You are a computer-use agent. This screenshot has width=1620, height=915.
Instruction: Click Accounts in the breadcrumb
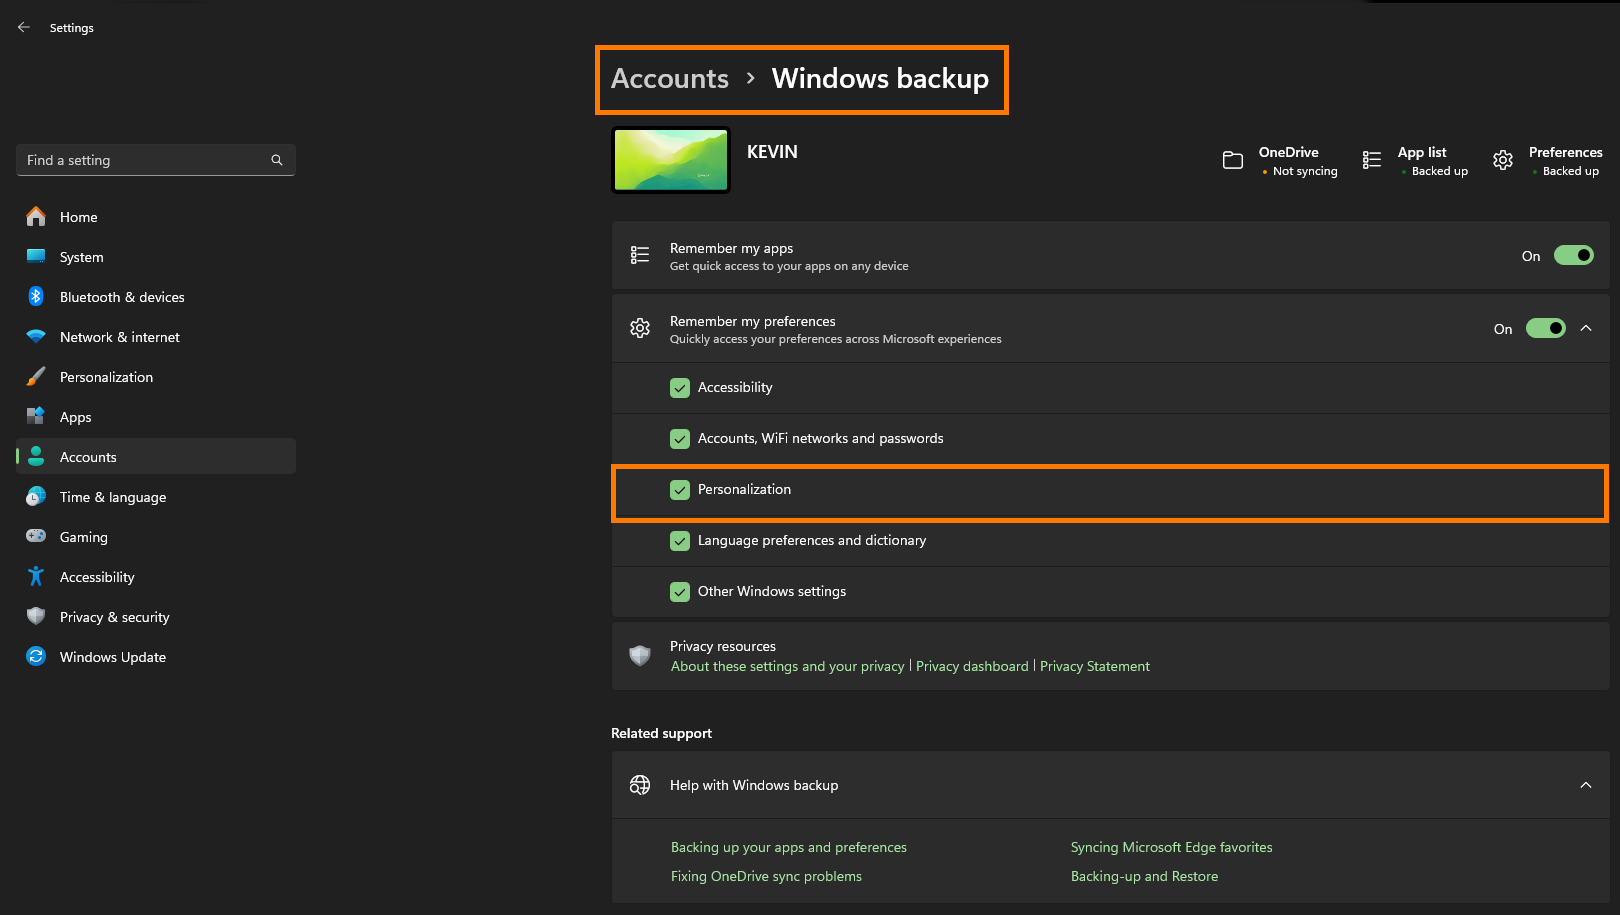pyautogui.click(x=670, y=78)
